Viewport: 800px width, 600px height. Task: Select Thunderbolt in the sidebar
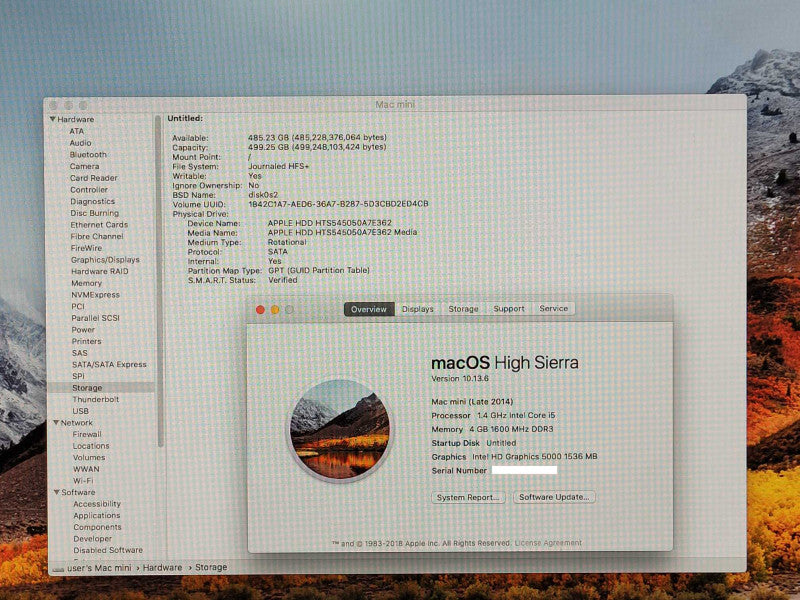96,399
